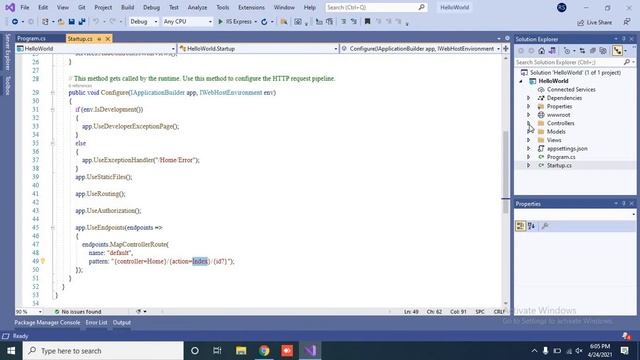
Task: Click the account avatar icon
Action: [562, 7]
